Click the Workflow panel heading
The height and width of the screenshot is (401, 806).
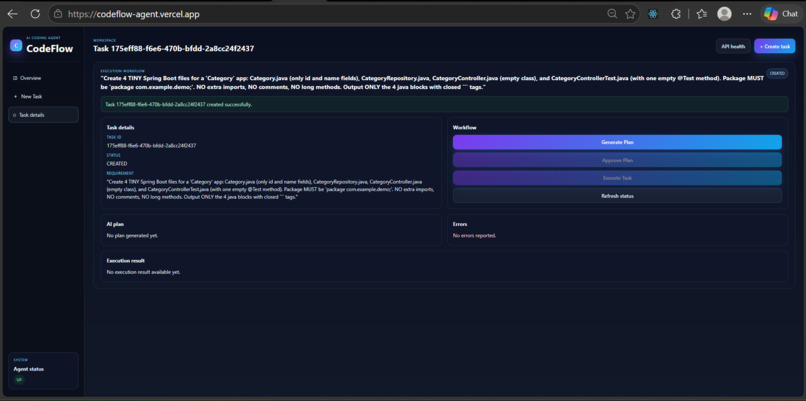pyautogui.click(x=464, y=127)
